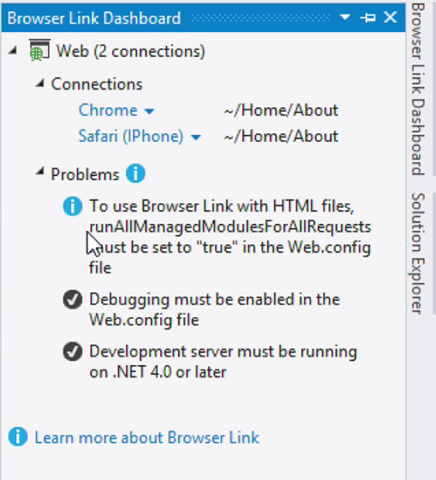Collapse the Web (2 connections) node
The image size is (436, 480).
(x=13, y=51)
